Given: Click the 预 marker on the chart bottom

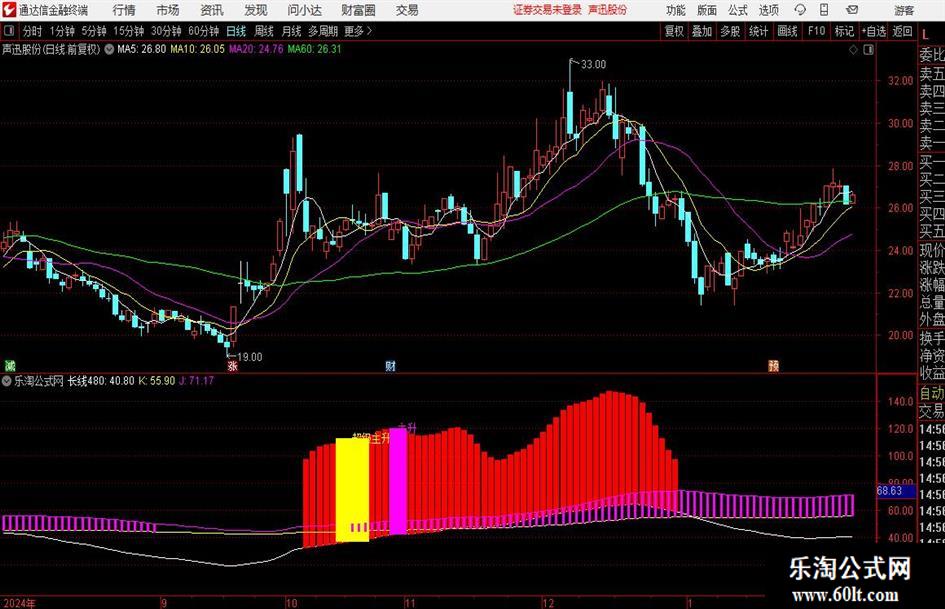Looking at the screenshot, I should (774, 365).
